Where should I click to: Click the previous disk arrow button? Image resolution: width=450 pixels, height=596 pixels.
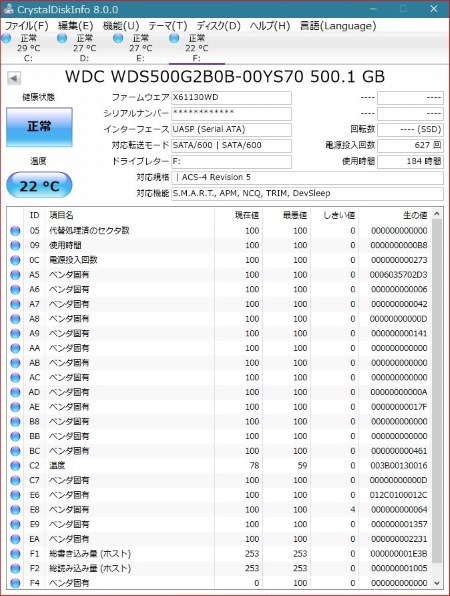14,78
